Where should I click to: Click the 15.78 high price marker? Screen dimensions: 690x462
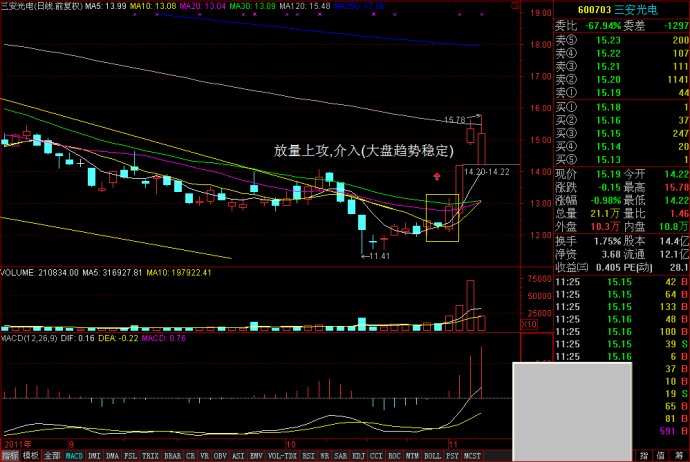tap(455, 120)
